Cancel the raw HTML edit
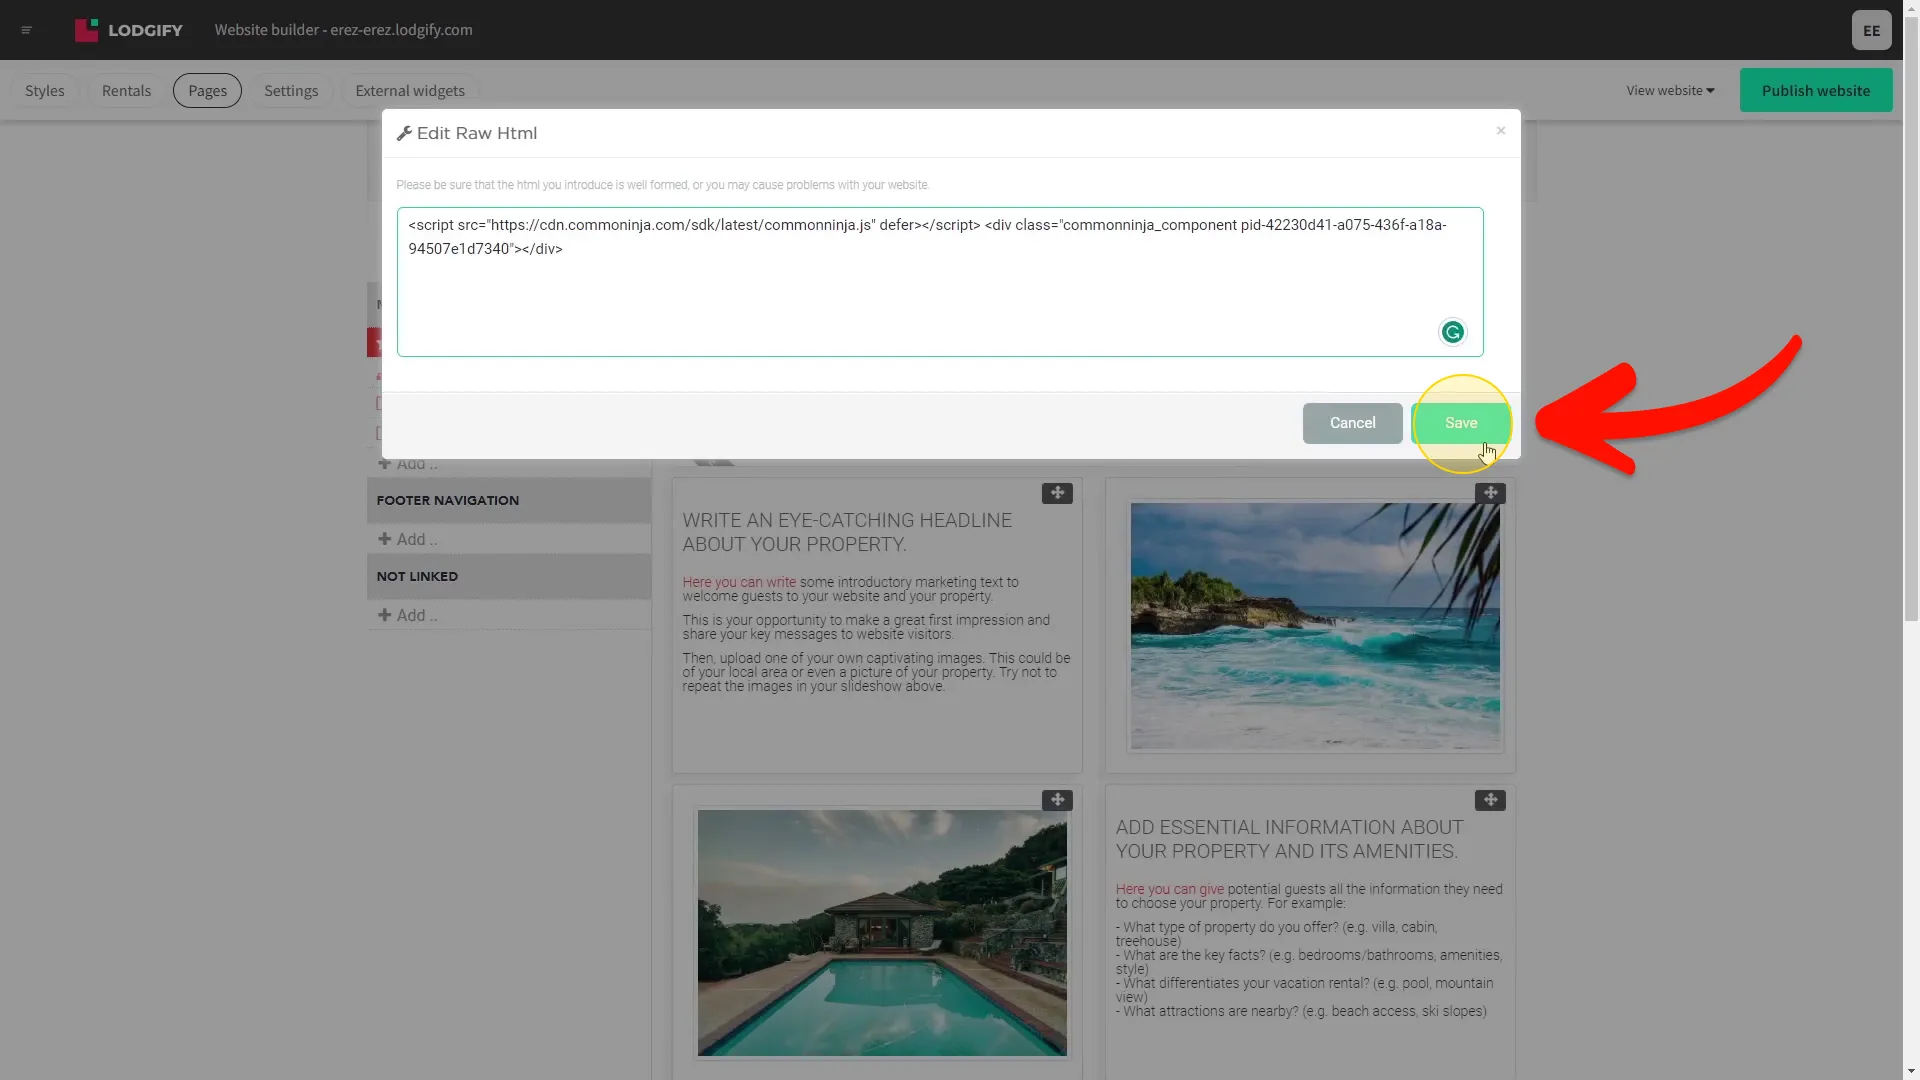 (x=1352, y=423)
